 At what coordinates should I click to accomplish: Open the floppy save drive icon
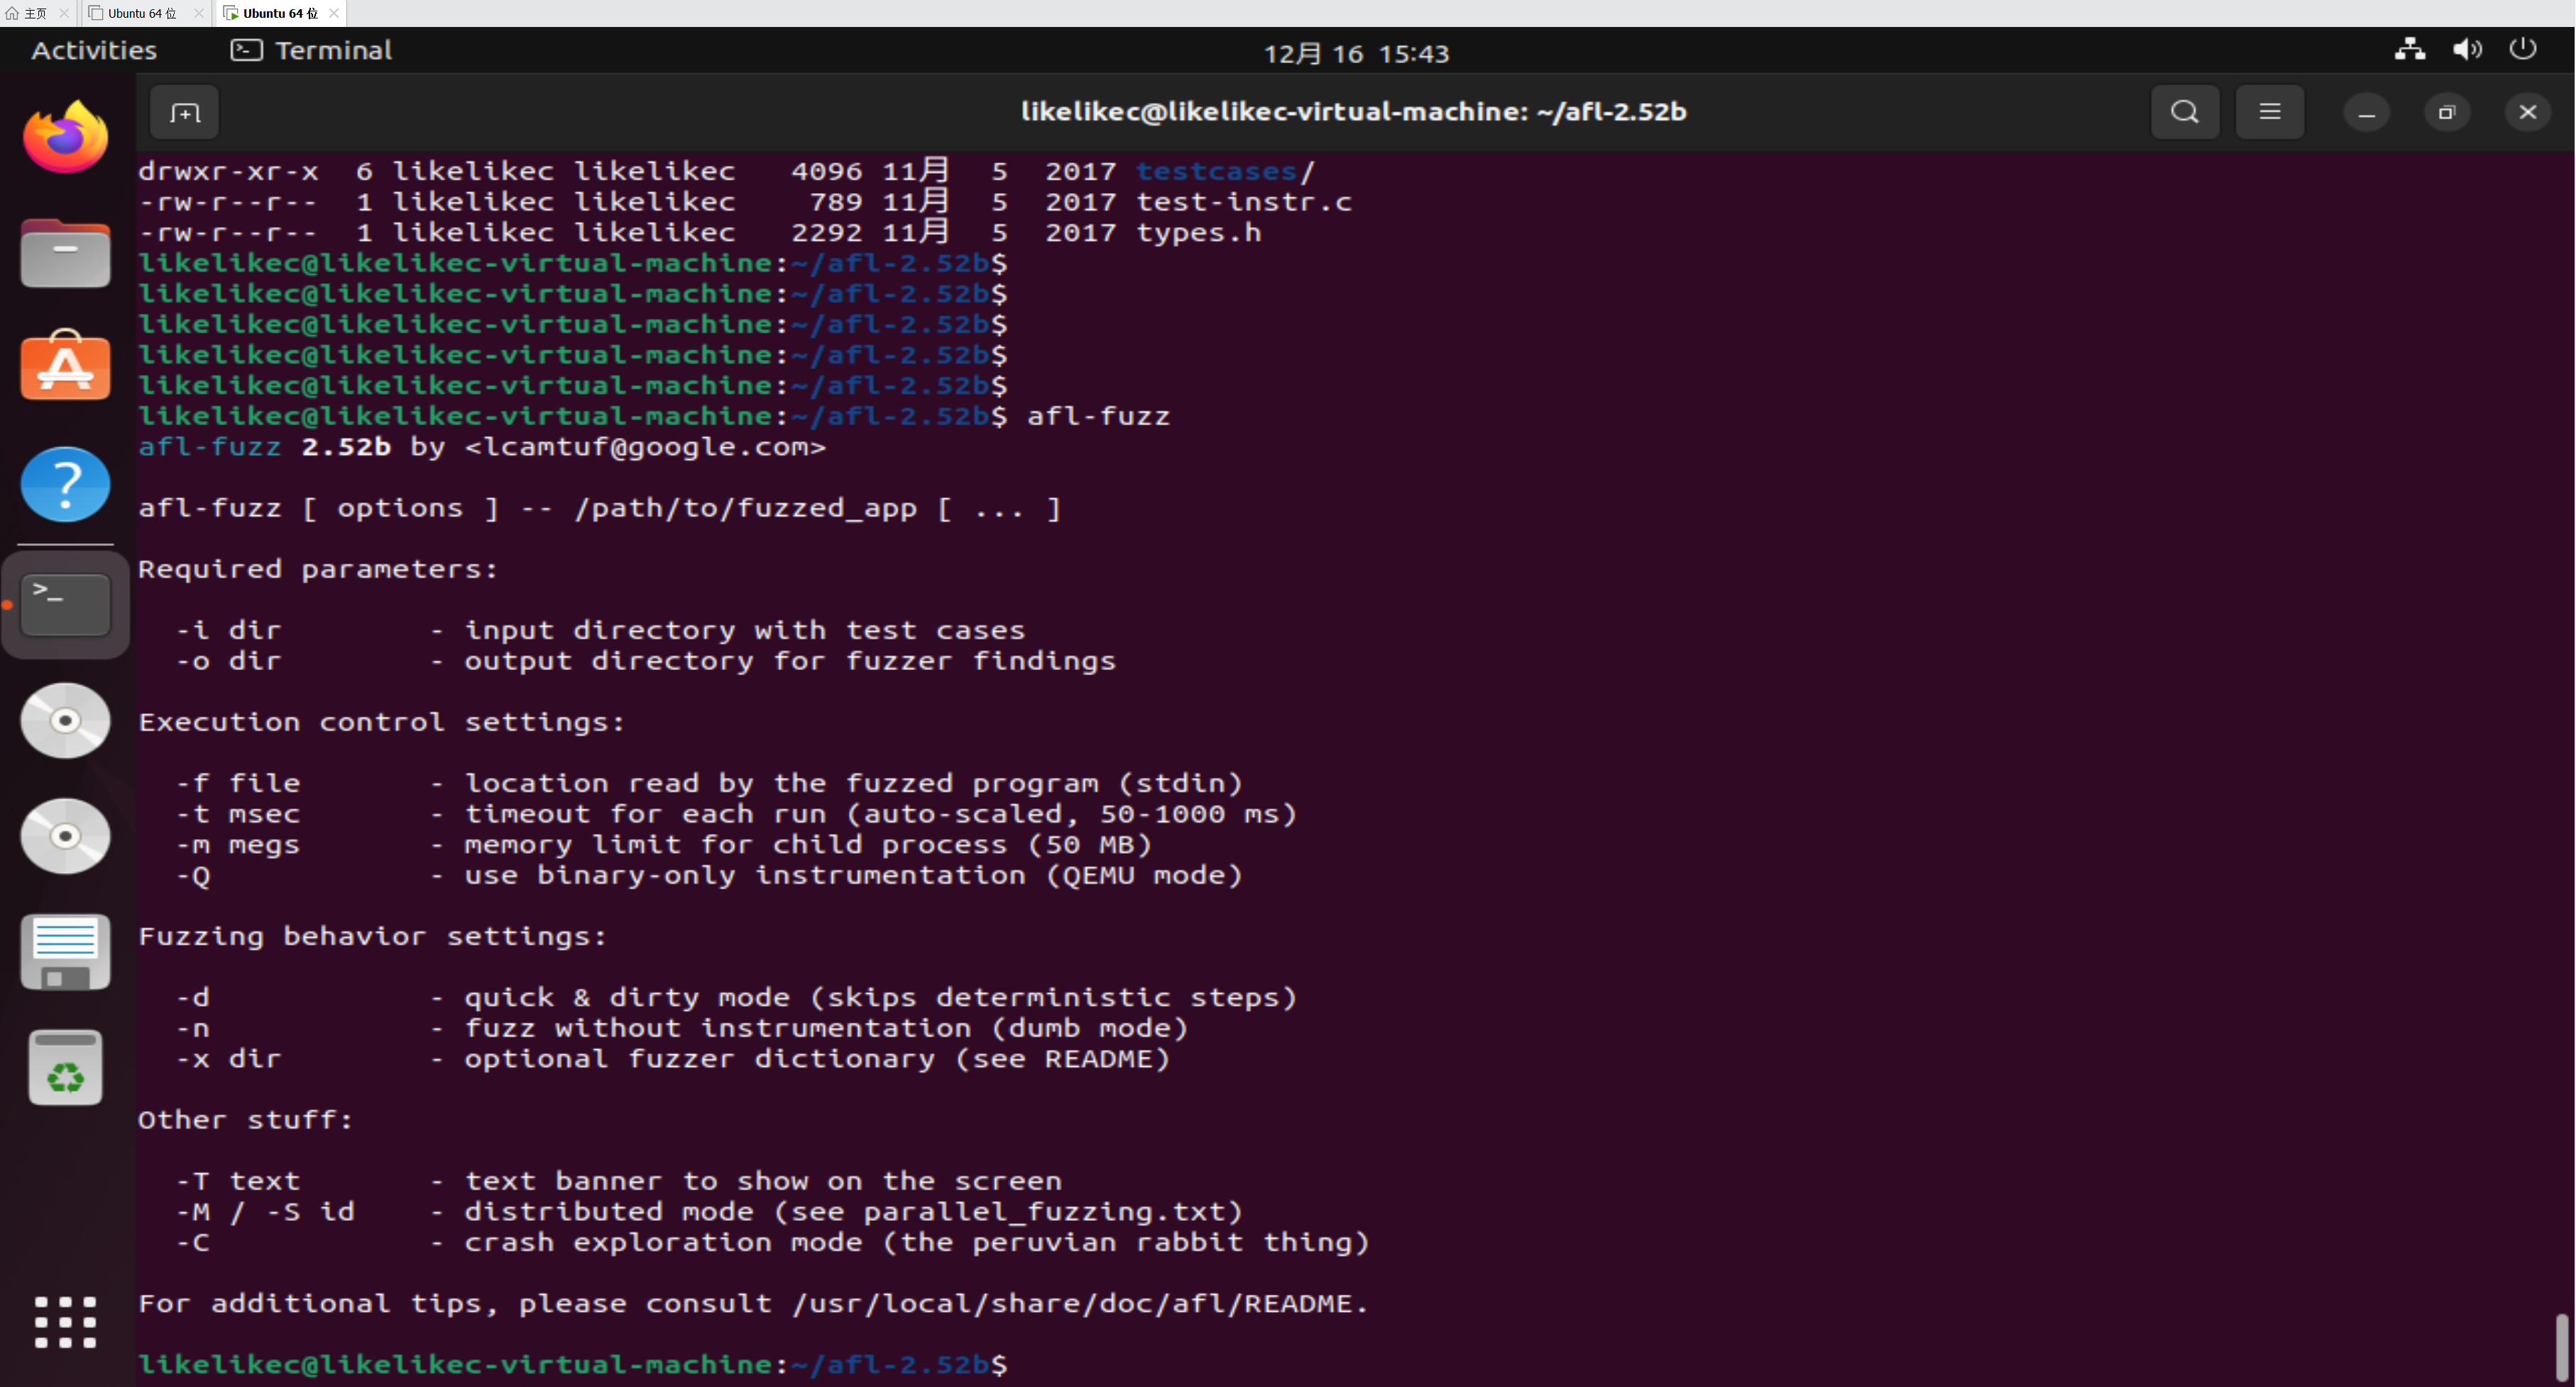65,952
